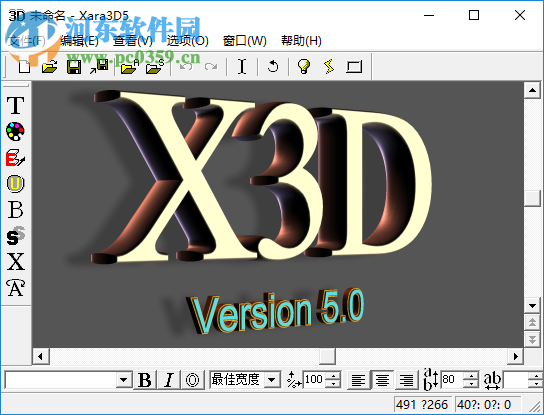
Task: Open the 文件(F) menu
Action: (27, 41)
